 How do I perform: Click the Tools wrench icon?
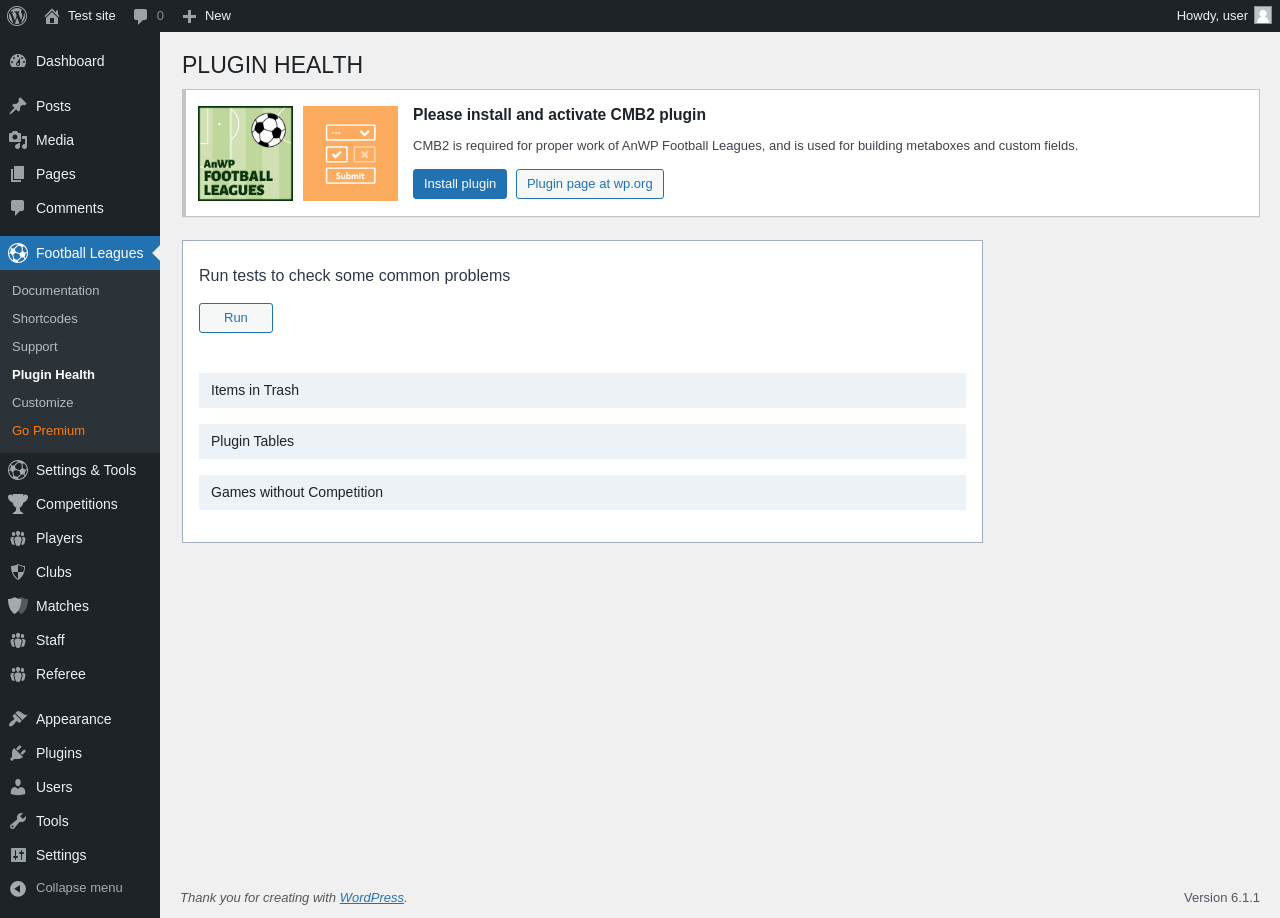point(18,821)
